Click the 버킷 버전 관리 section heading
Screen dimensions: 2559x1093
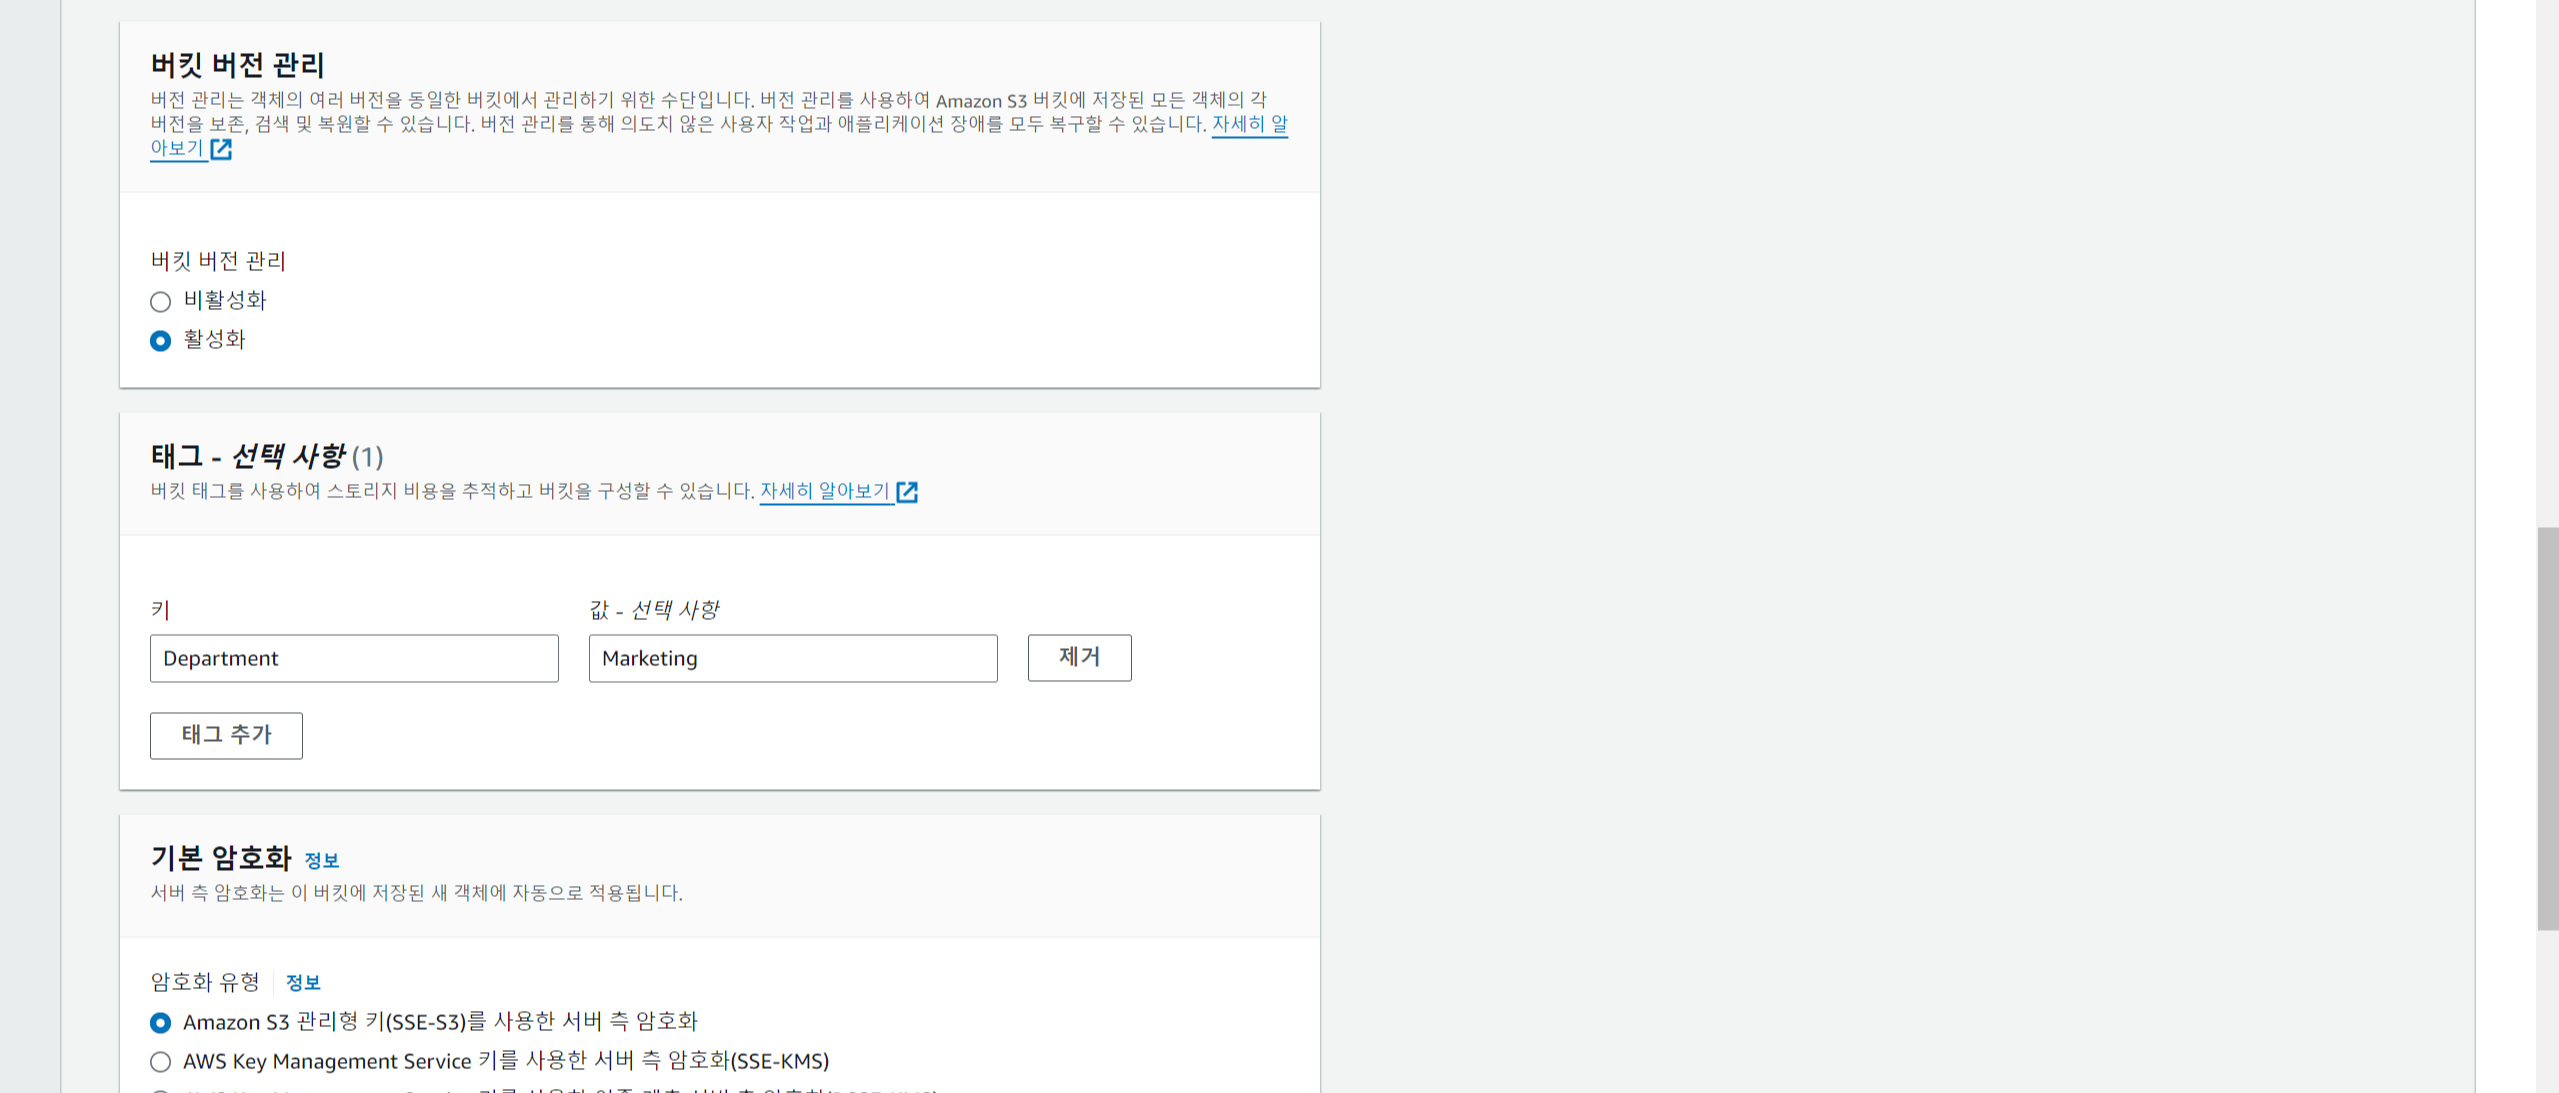point(237,65)
